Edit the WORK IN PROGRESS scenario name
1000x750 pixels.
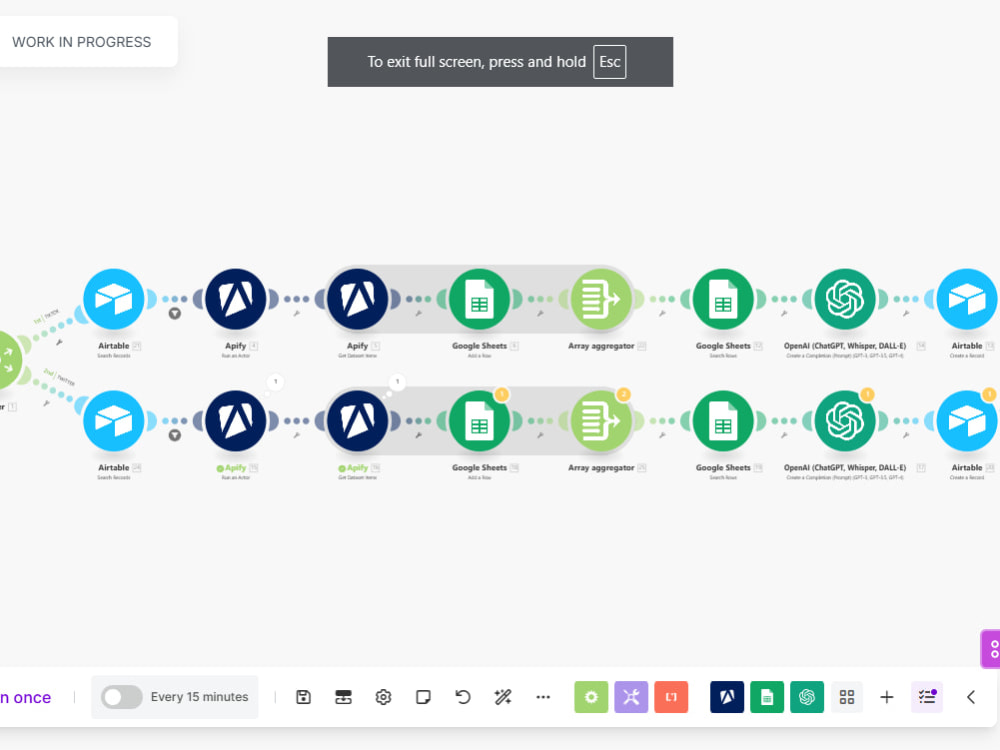(82, 42)
